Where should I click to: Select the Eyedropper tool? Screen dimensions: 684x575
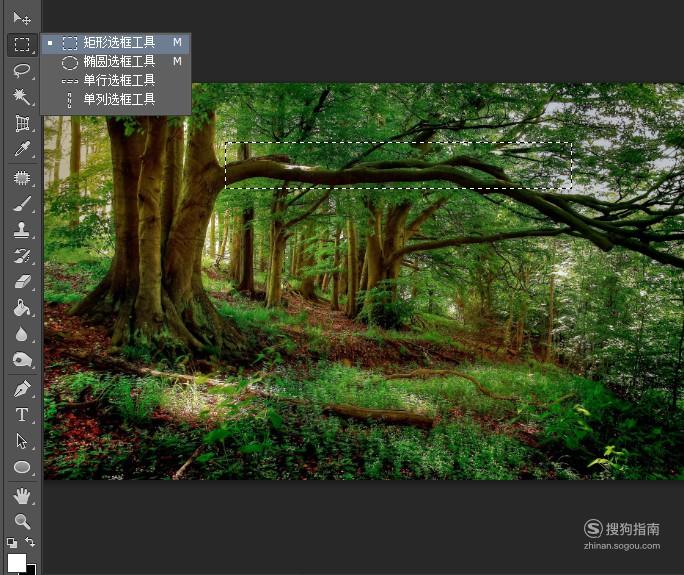coord(21,149)
